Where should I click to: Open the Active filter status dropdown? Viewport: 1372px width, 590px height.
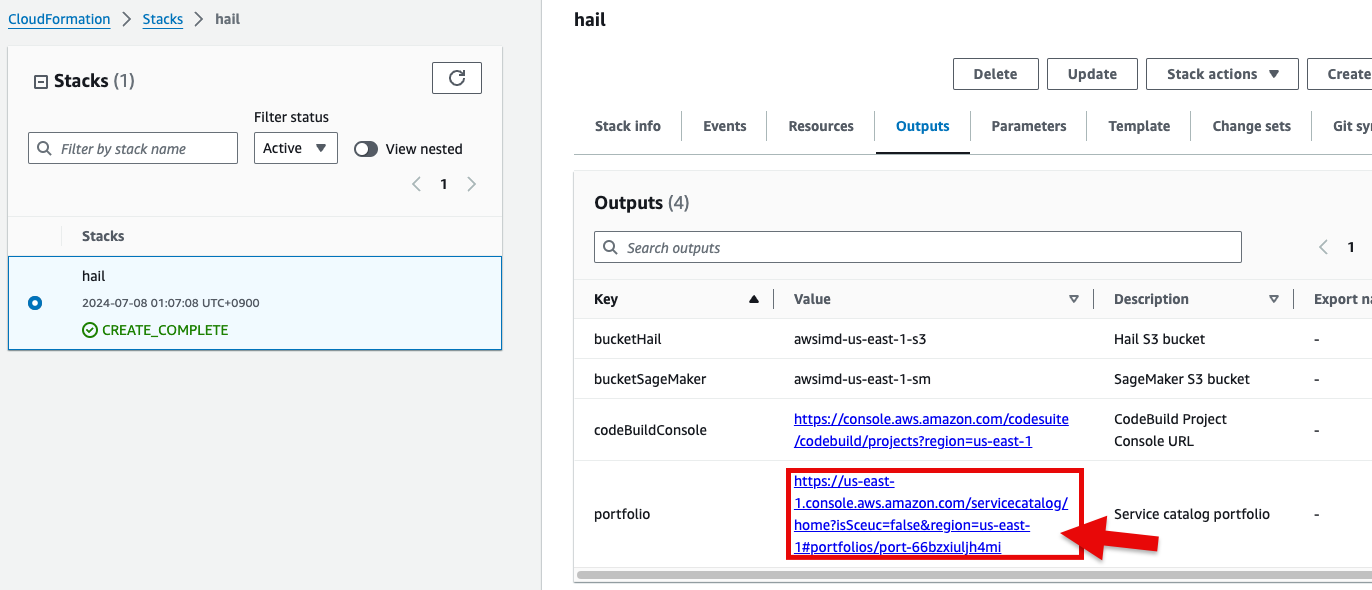point(296,148)
